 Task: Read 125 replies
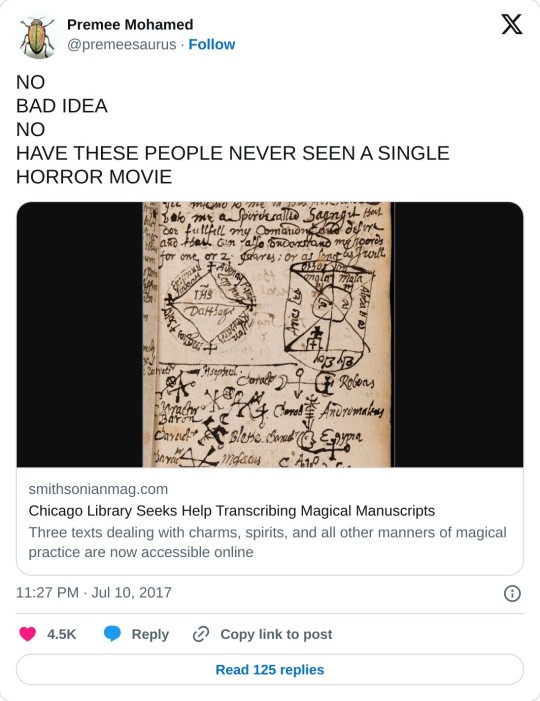click(x=270, y=669)
